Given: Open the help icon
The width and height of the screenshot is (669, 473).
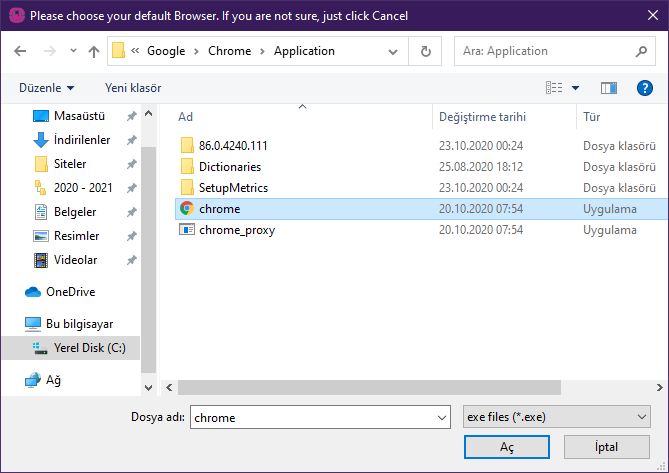Looking at the screenshot, I should tap(645, 88).
